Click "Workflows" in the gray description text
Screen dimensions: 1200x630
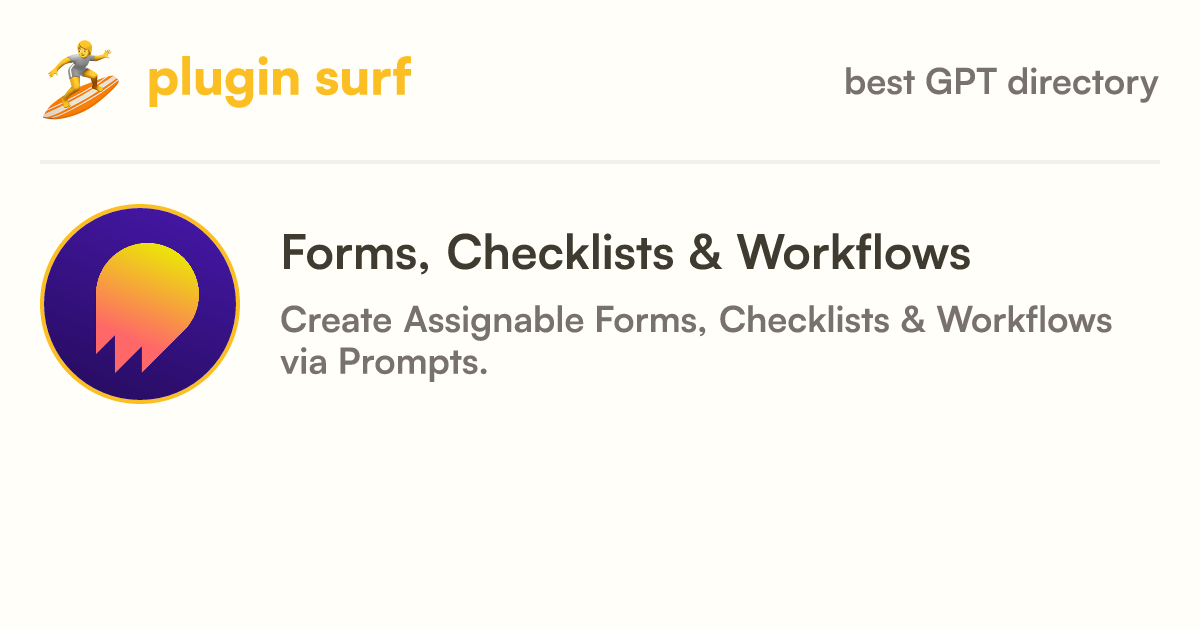pyautogui.click(x=1025, y=320)
